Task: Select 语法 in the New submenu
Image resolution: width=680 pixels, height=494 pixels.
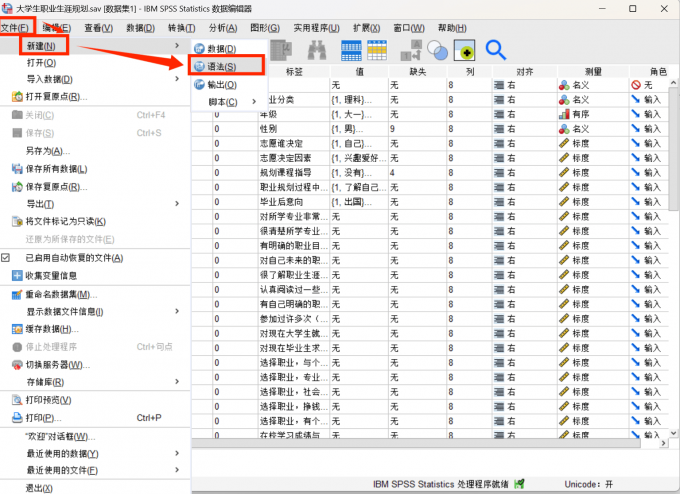Action: click(x=222, y=66)
